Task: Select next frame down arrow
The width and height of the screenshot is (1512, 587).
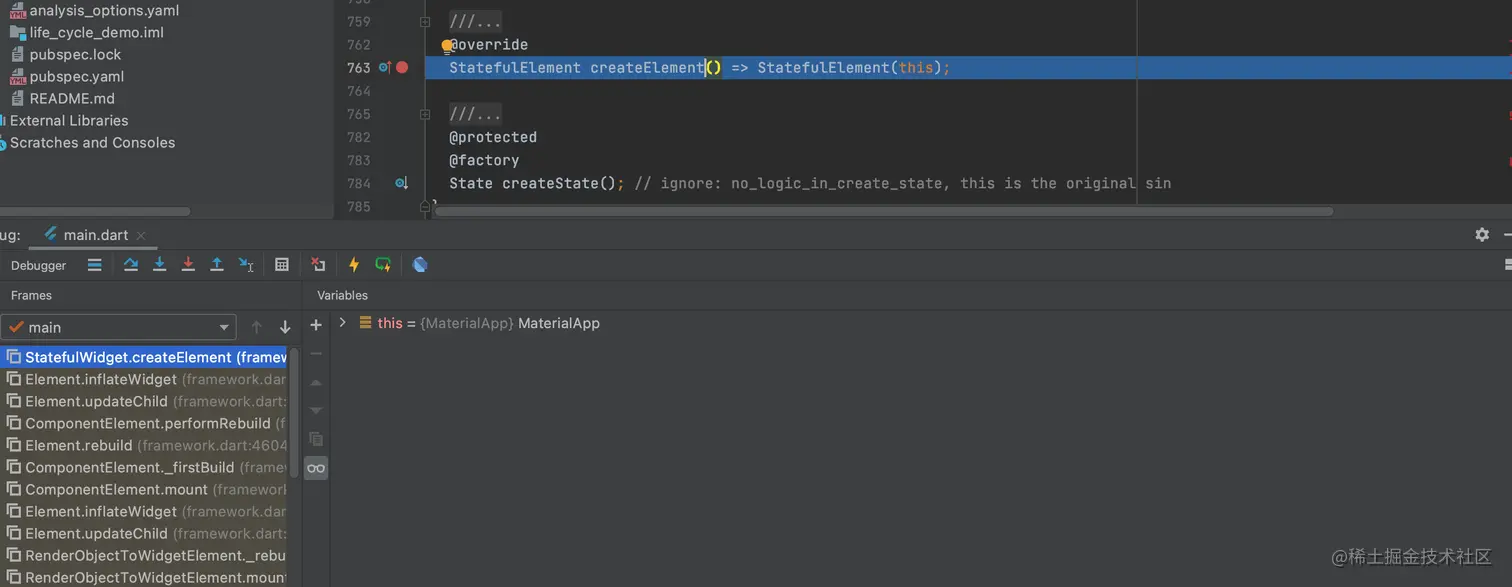Action: pyautogui.click(x=285, y=327)
